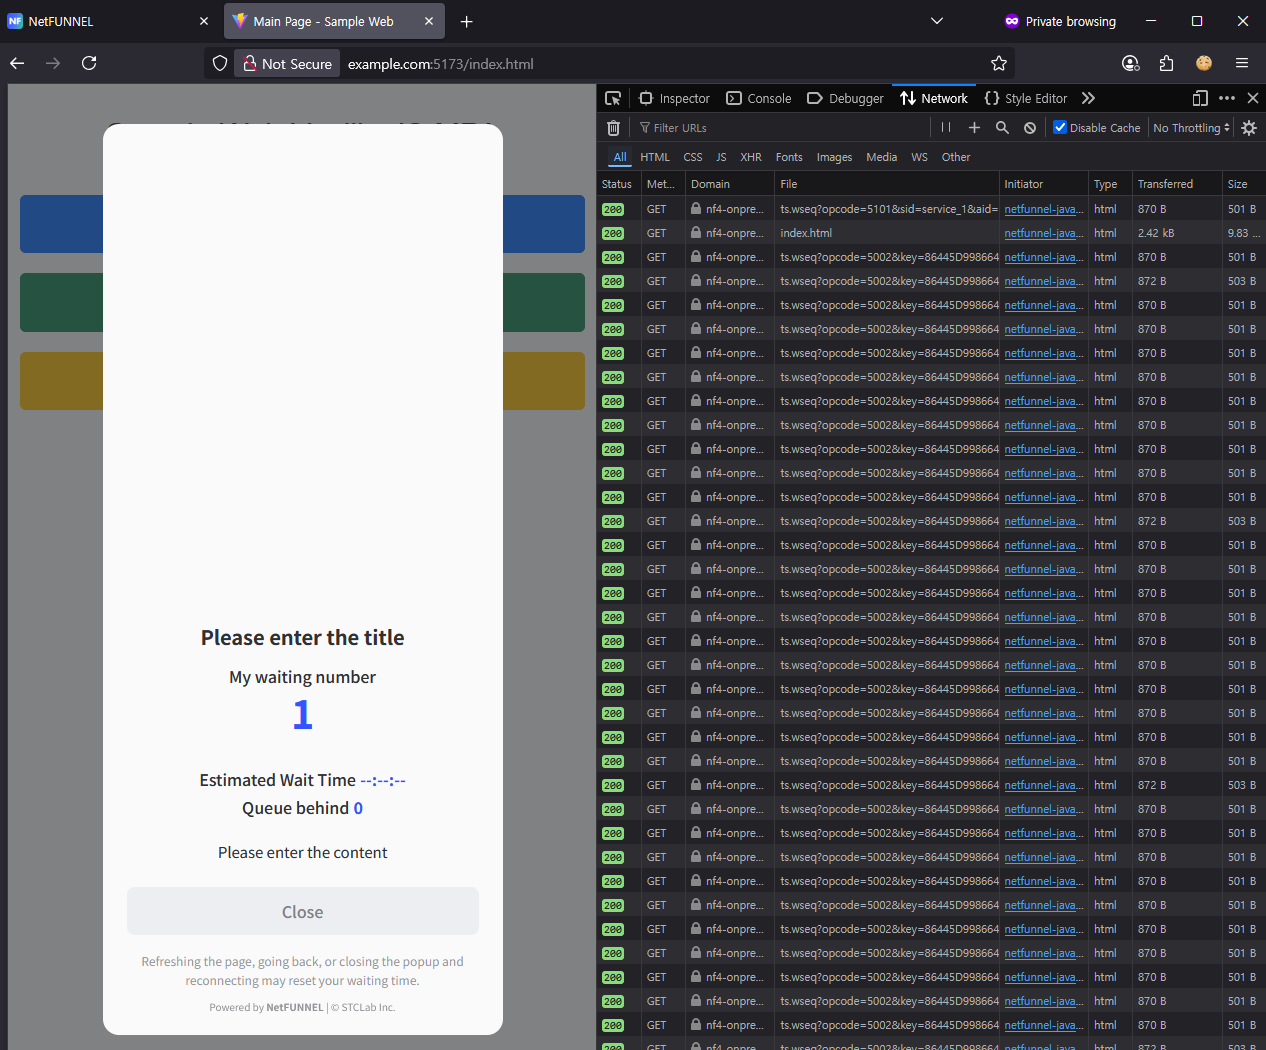1266x1050 pixels.
Task: Open netfunnel initiator link for index.html
Action: (1042, 233)
